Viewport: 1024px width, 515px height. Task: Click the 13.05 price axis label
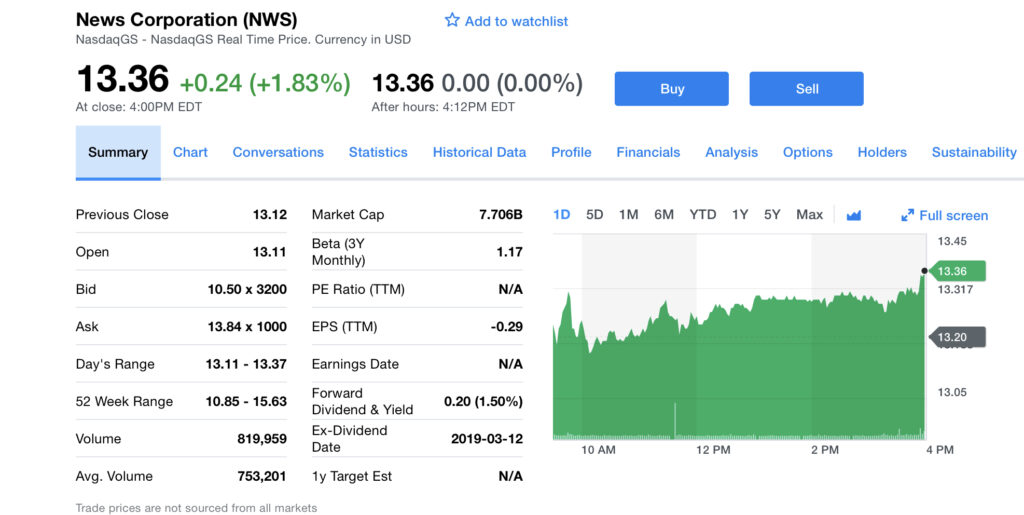coord(952,392)
